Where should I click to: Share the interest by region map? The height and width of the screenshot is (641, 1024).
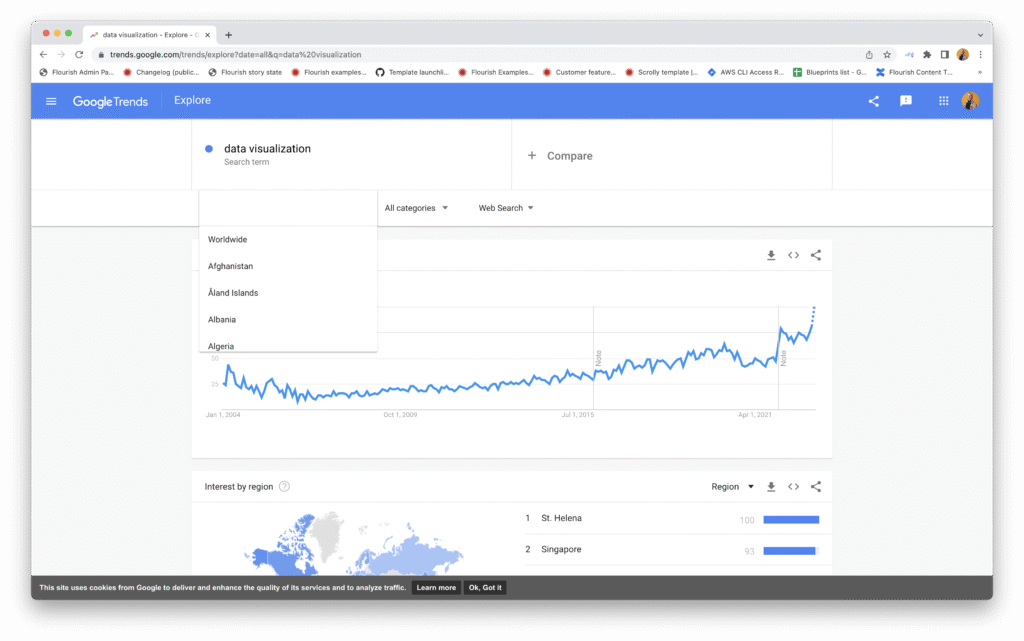[x=815, y=486]
